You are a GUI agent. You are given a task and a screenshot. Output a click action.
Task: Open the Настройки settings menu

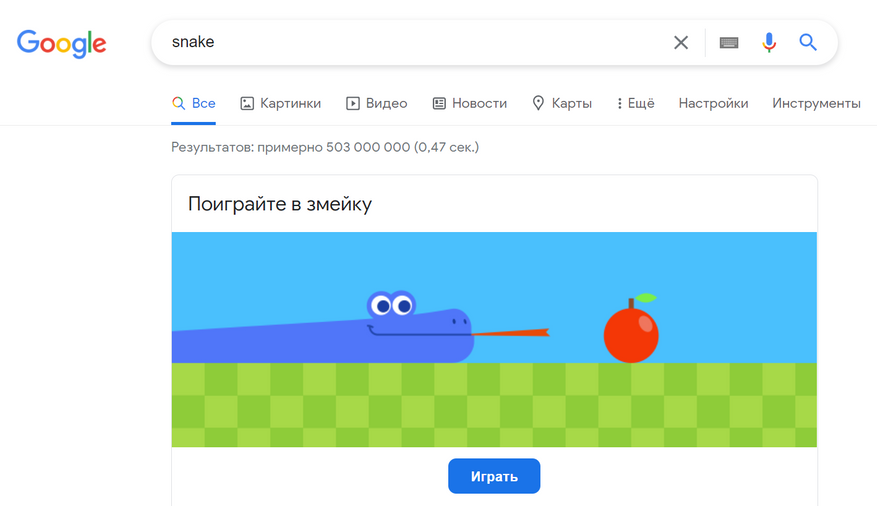(x=713, y=103)
